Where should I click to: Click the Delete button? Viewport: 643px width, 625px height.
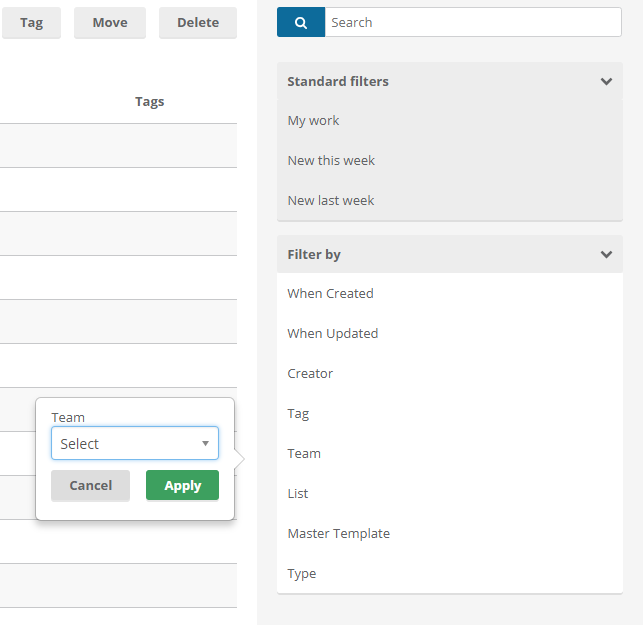[198, 23]
